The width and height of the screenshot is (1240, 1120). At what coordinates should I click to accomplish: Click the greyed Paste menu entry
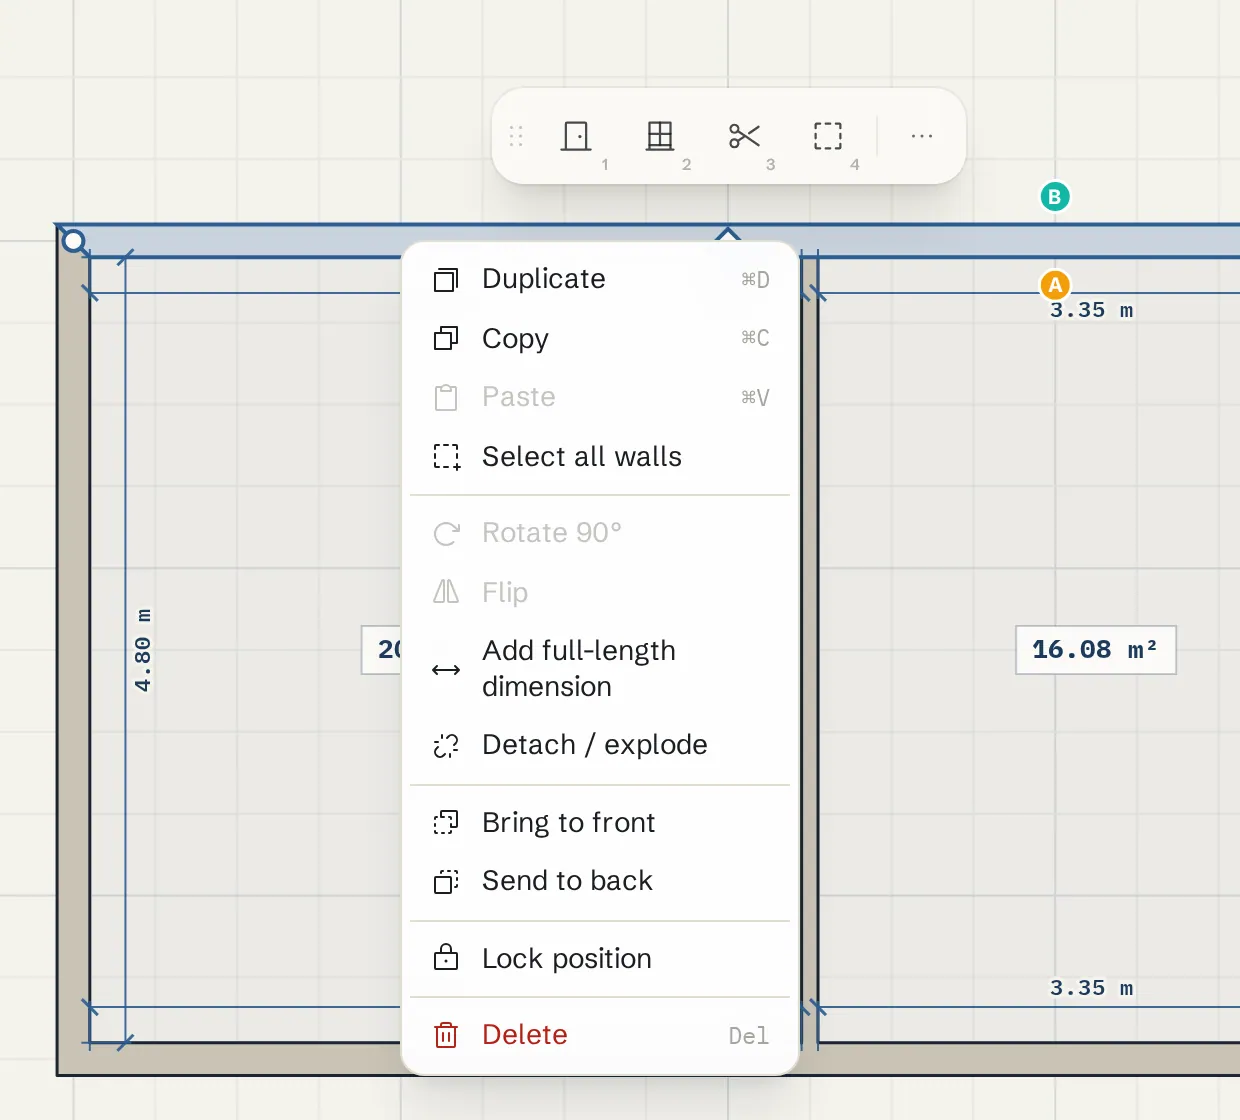coord(600,397)
